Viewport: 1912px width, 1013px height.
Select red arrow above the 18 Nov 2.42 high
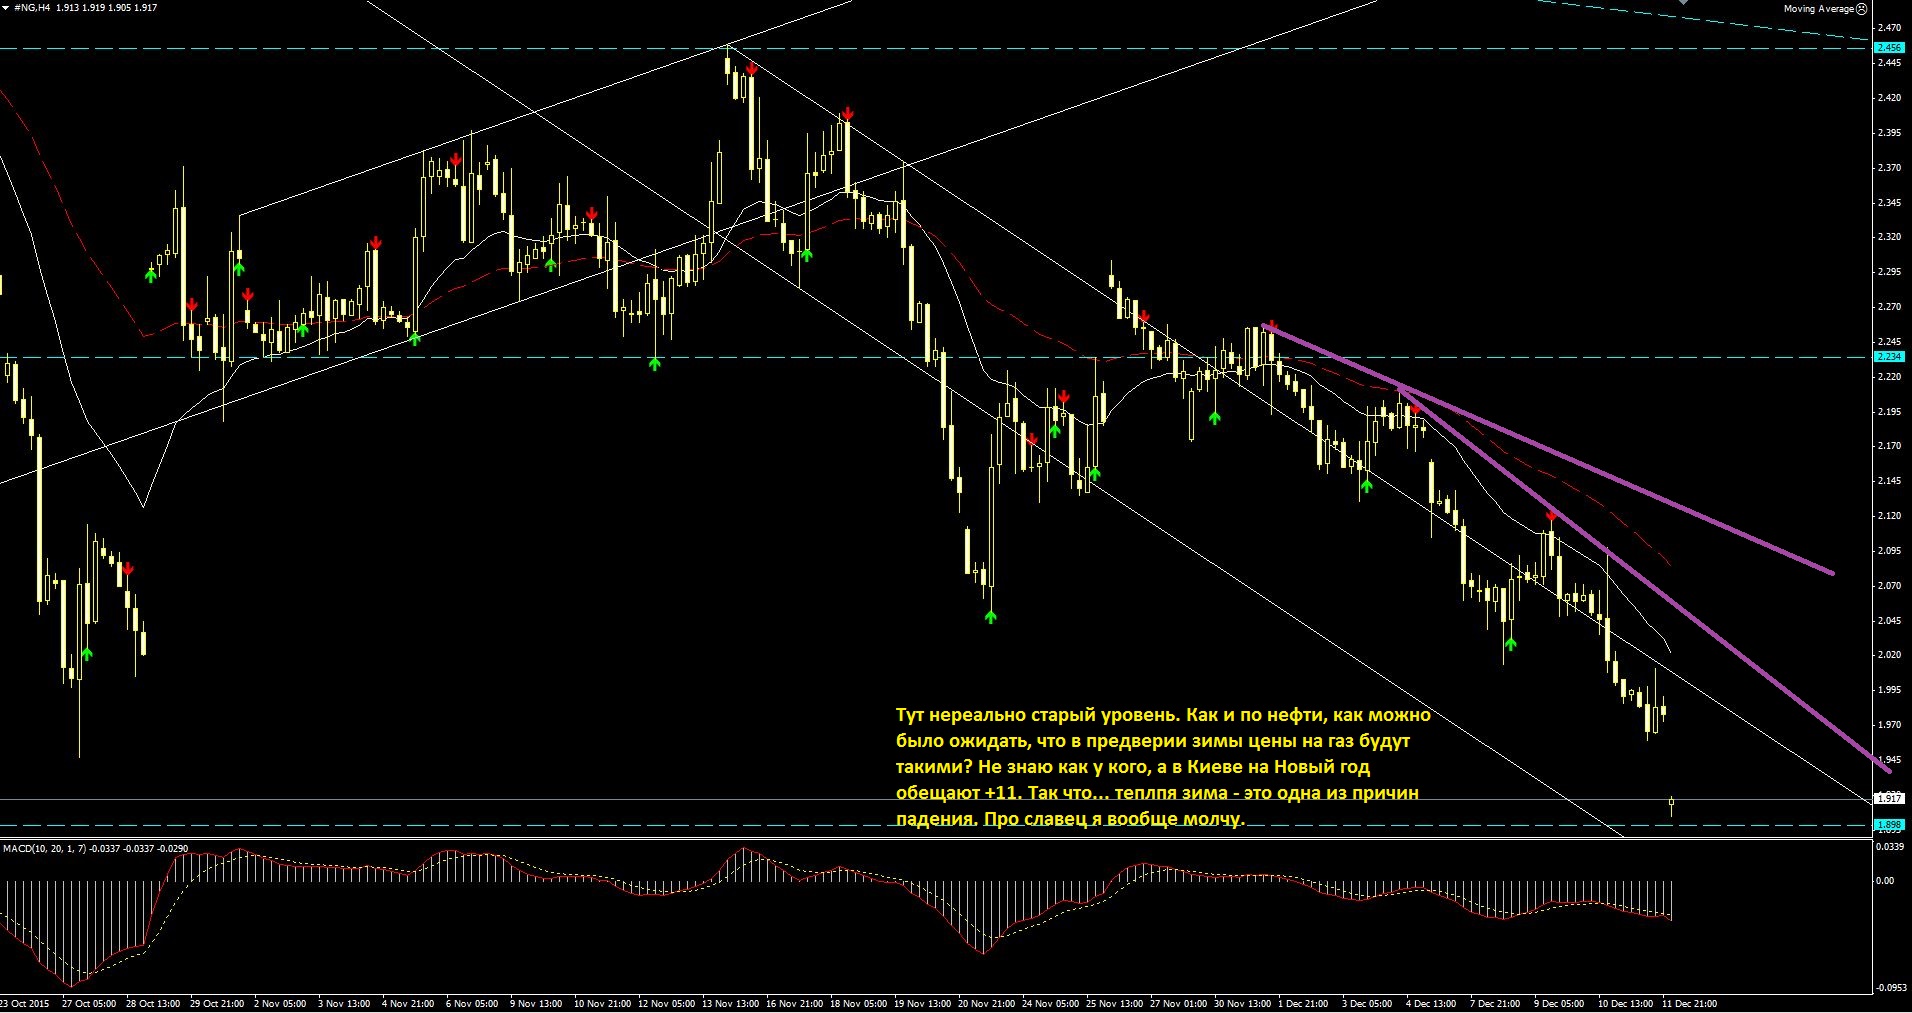pyautogui.click(x=846, y=113)
